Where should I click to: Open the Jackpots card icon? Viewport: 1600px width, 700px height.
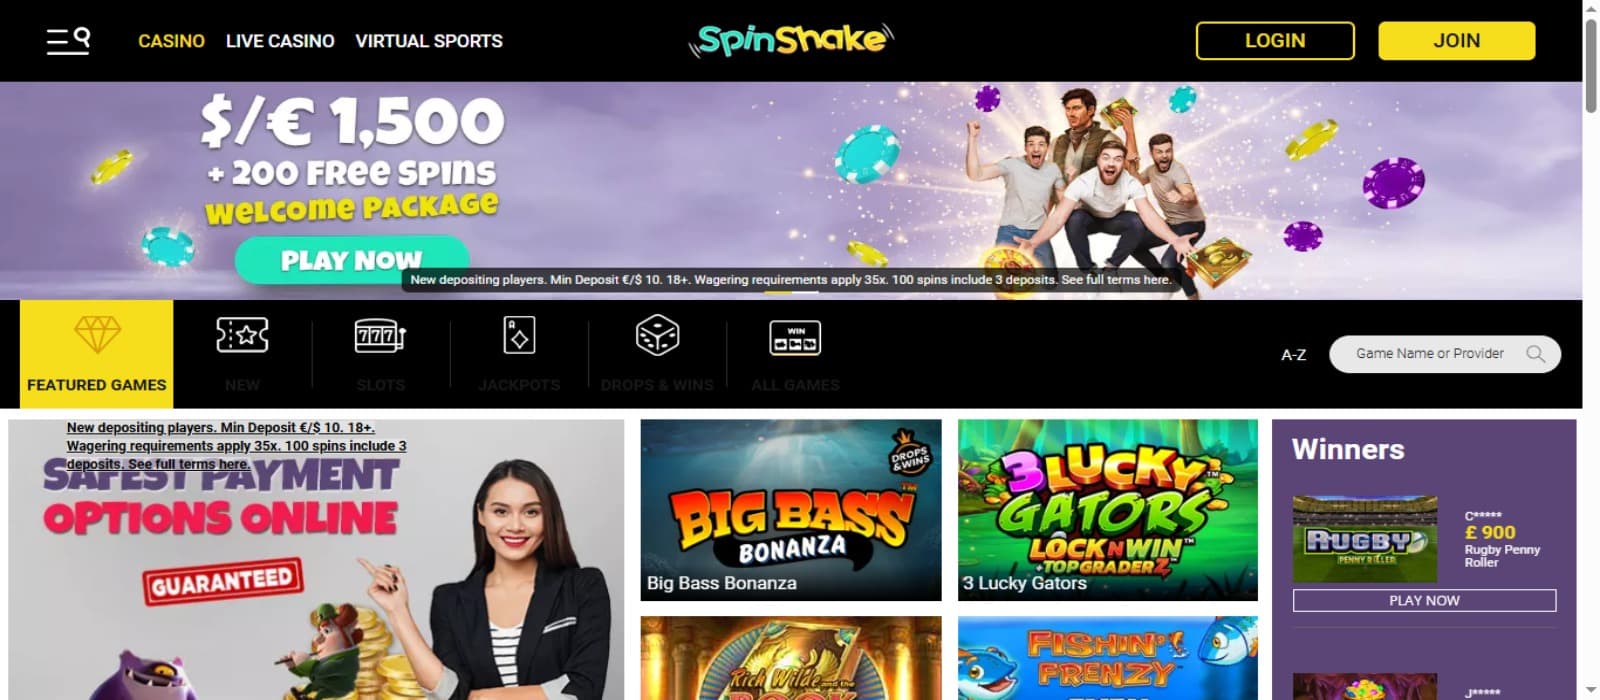(519, 335)
